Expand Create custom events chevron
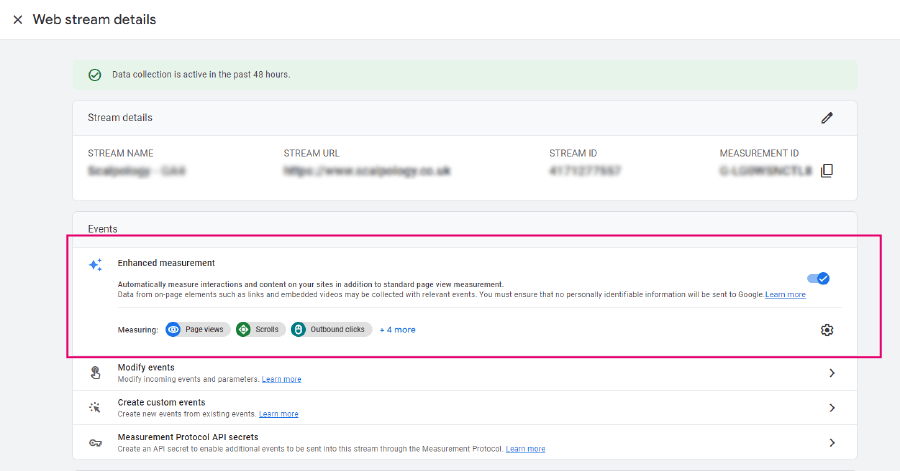This screenshot has width=900, height=471. (832, 408)
